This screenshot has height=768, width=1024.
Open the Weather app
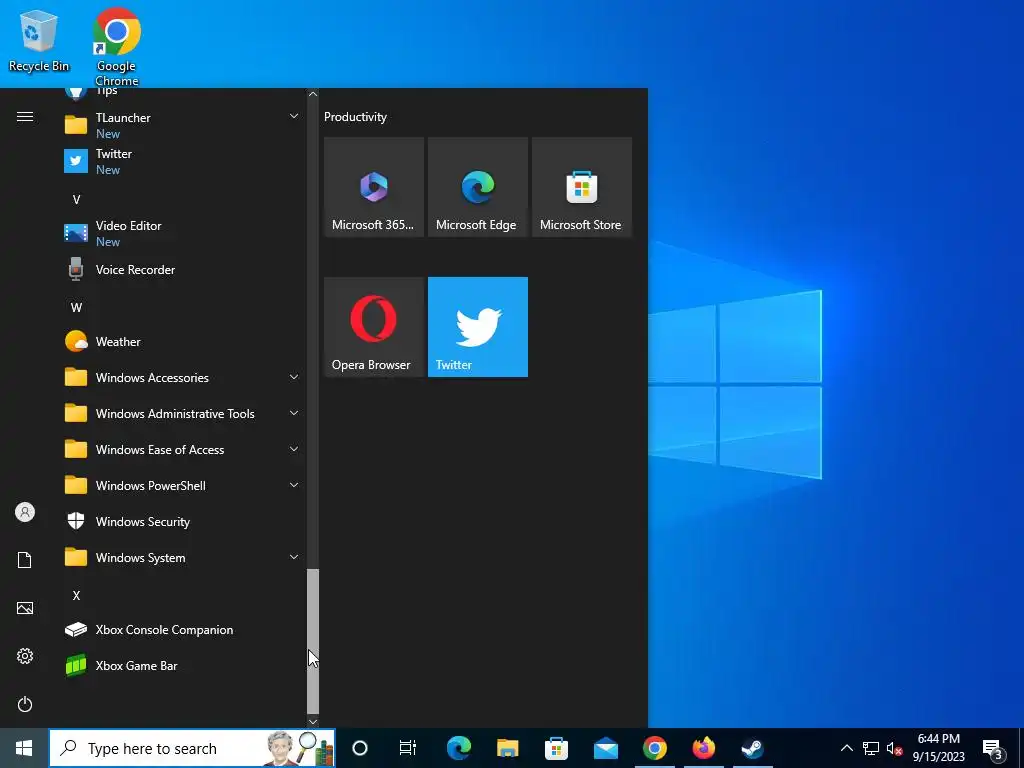coord(181,342)
